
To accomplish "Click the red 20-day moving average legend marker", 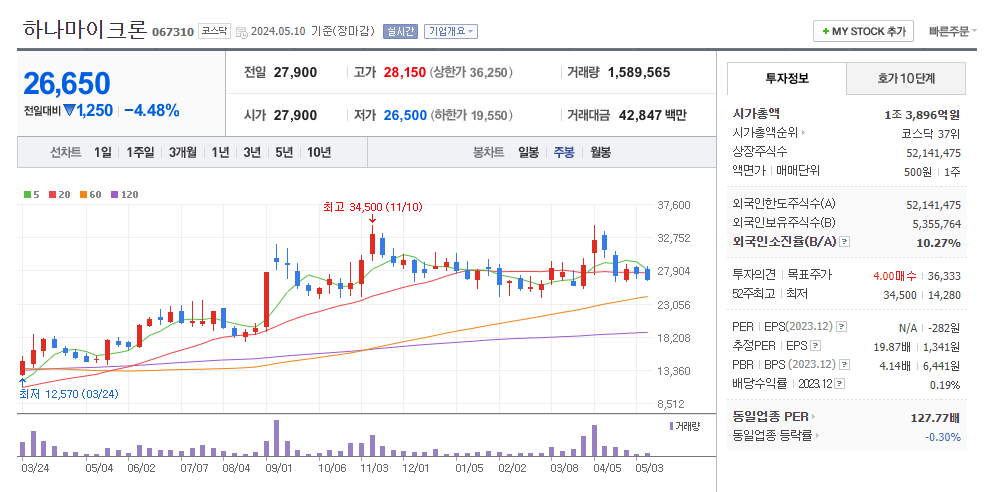I will tap(52, 195).
